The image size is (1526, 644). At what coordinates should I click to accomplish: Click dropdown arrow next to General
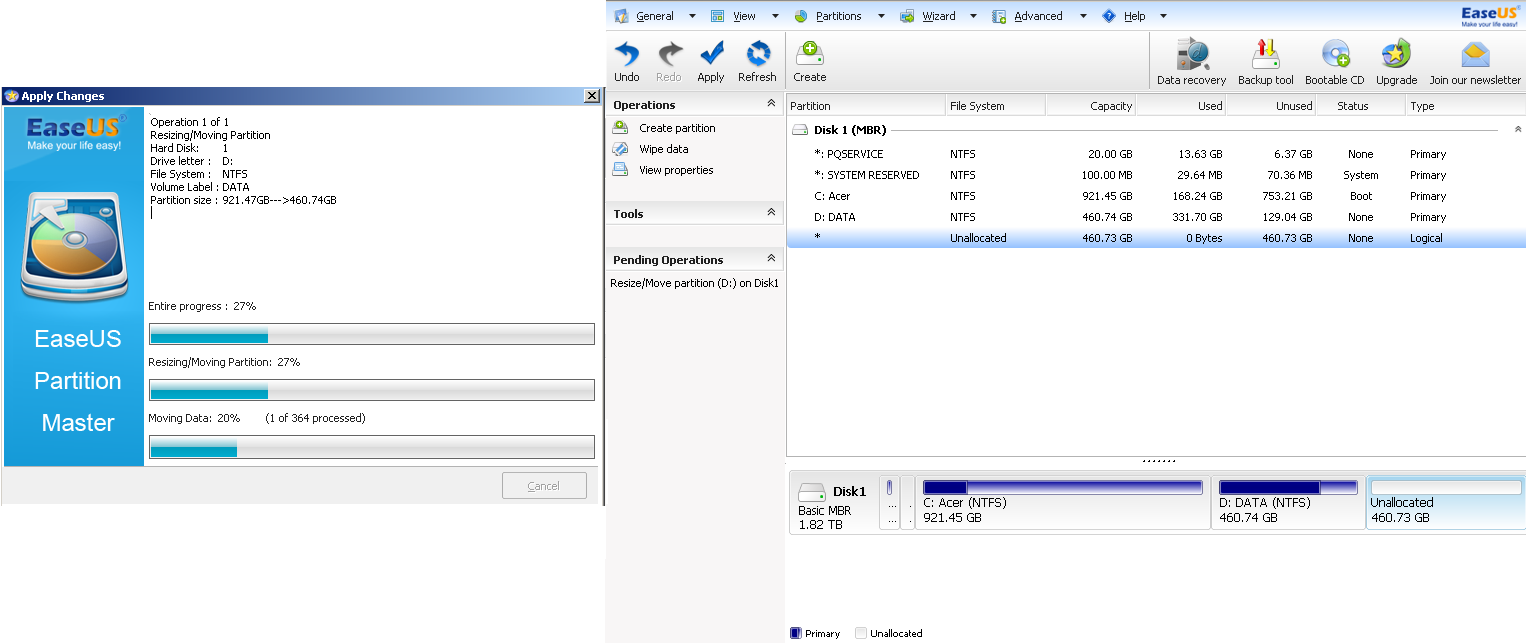click(x=692, y=16)
